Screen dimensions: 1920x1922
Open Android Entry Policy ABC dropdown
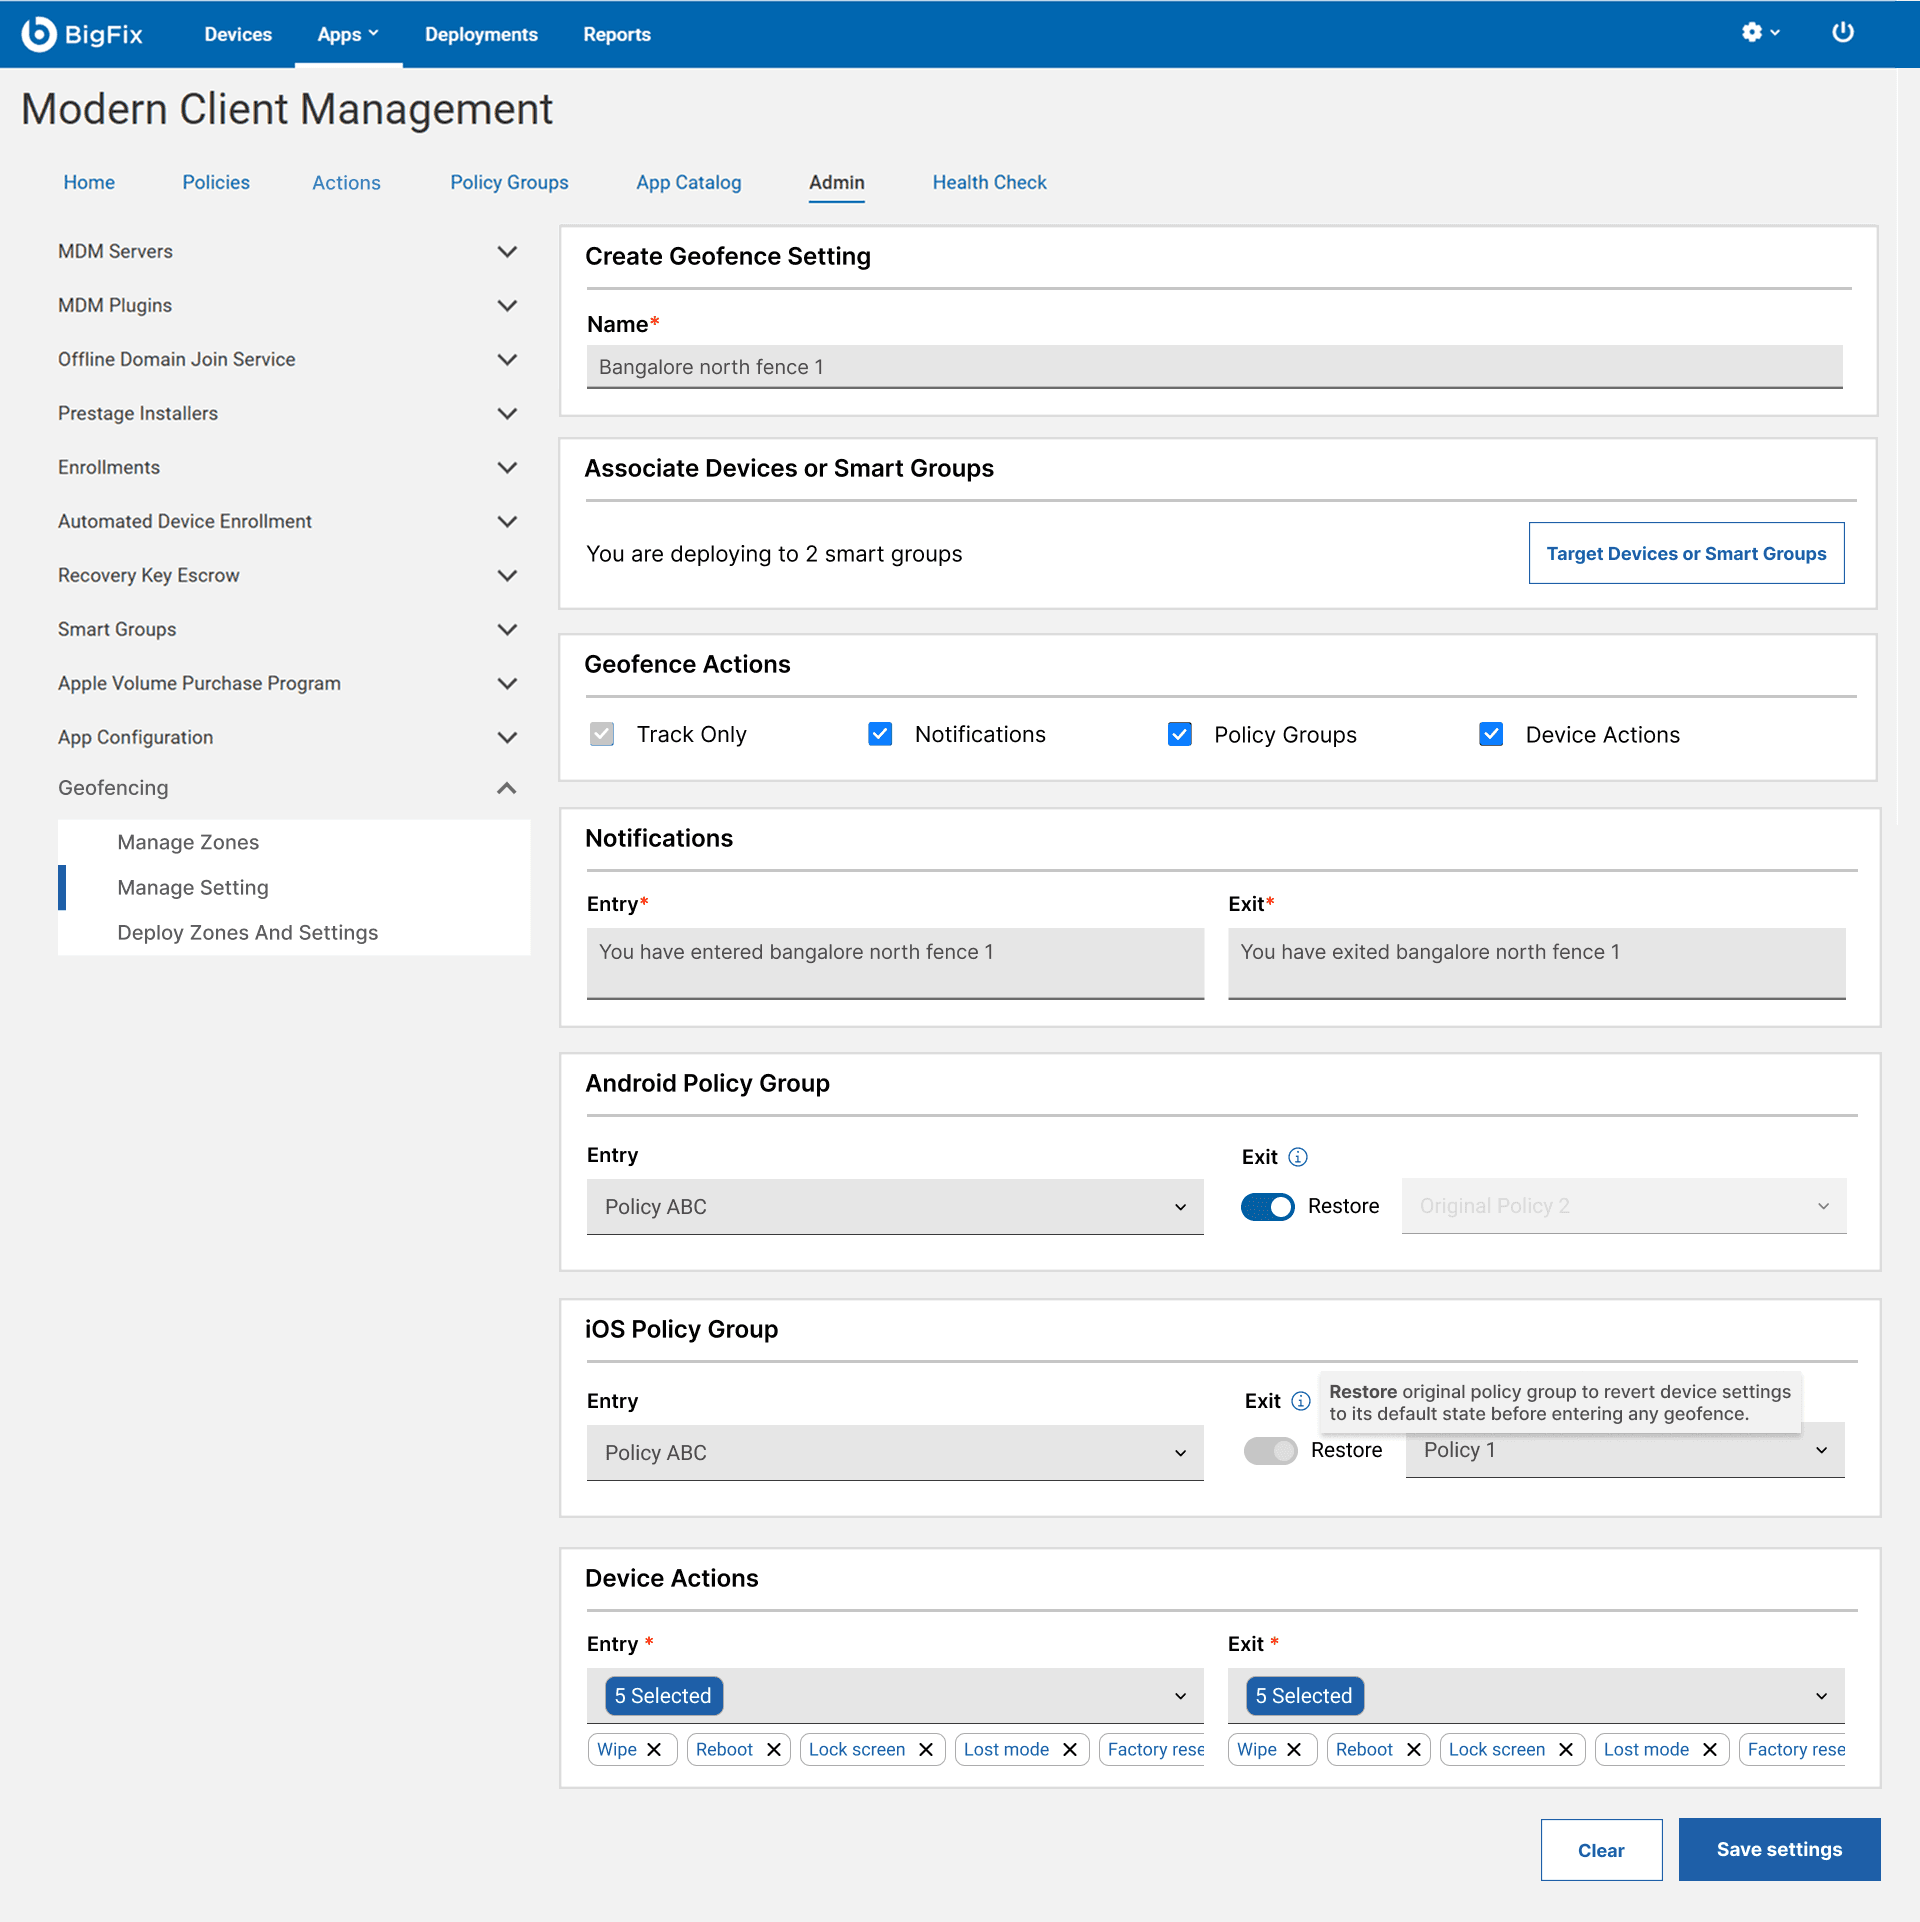[x=895, y=1207]
